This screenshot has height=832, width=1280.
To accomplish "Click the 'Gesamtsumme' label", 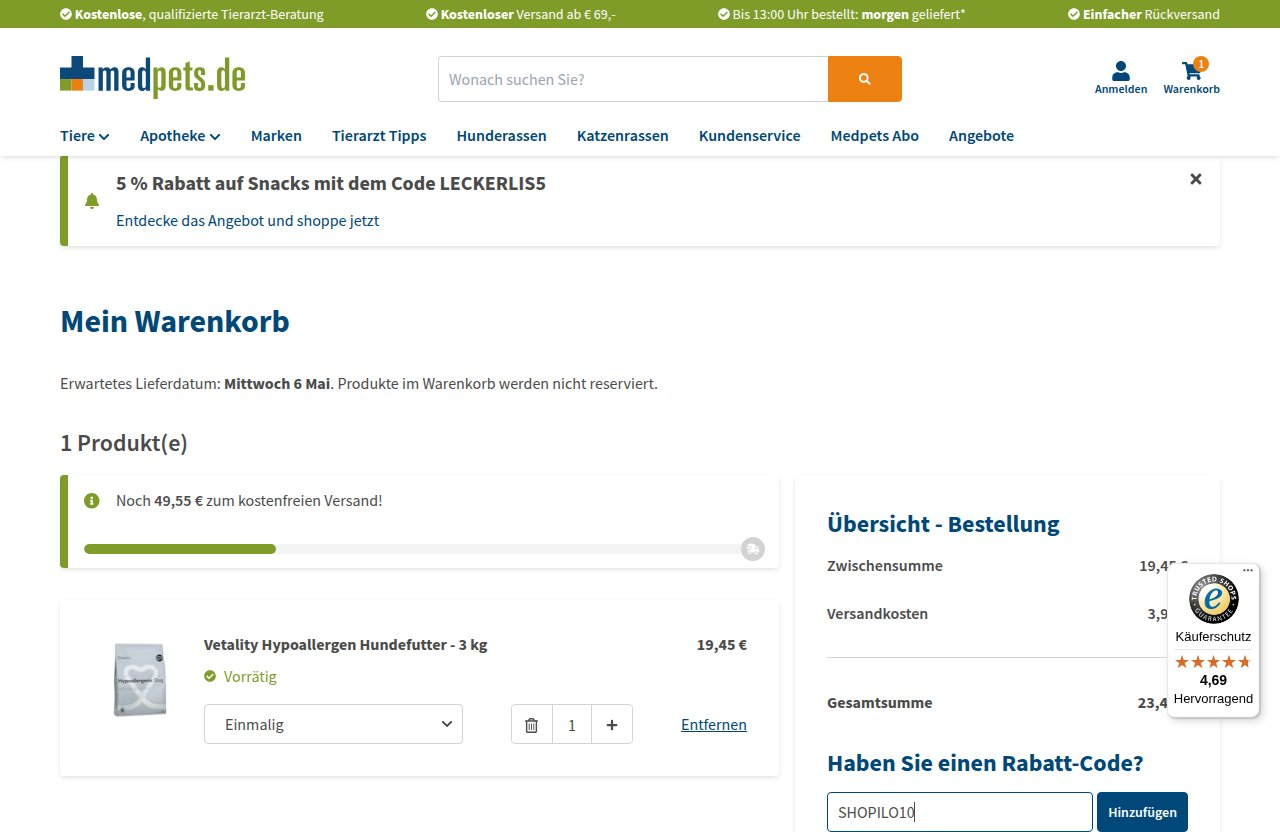I will click(880, 703).
